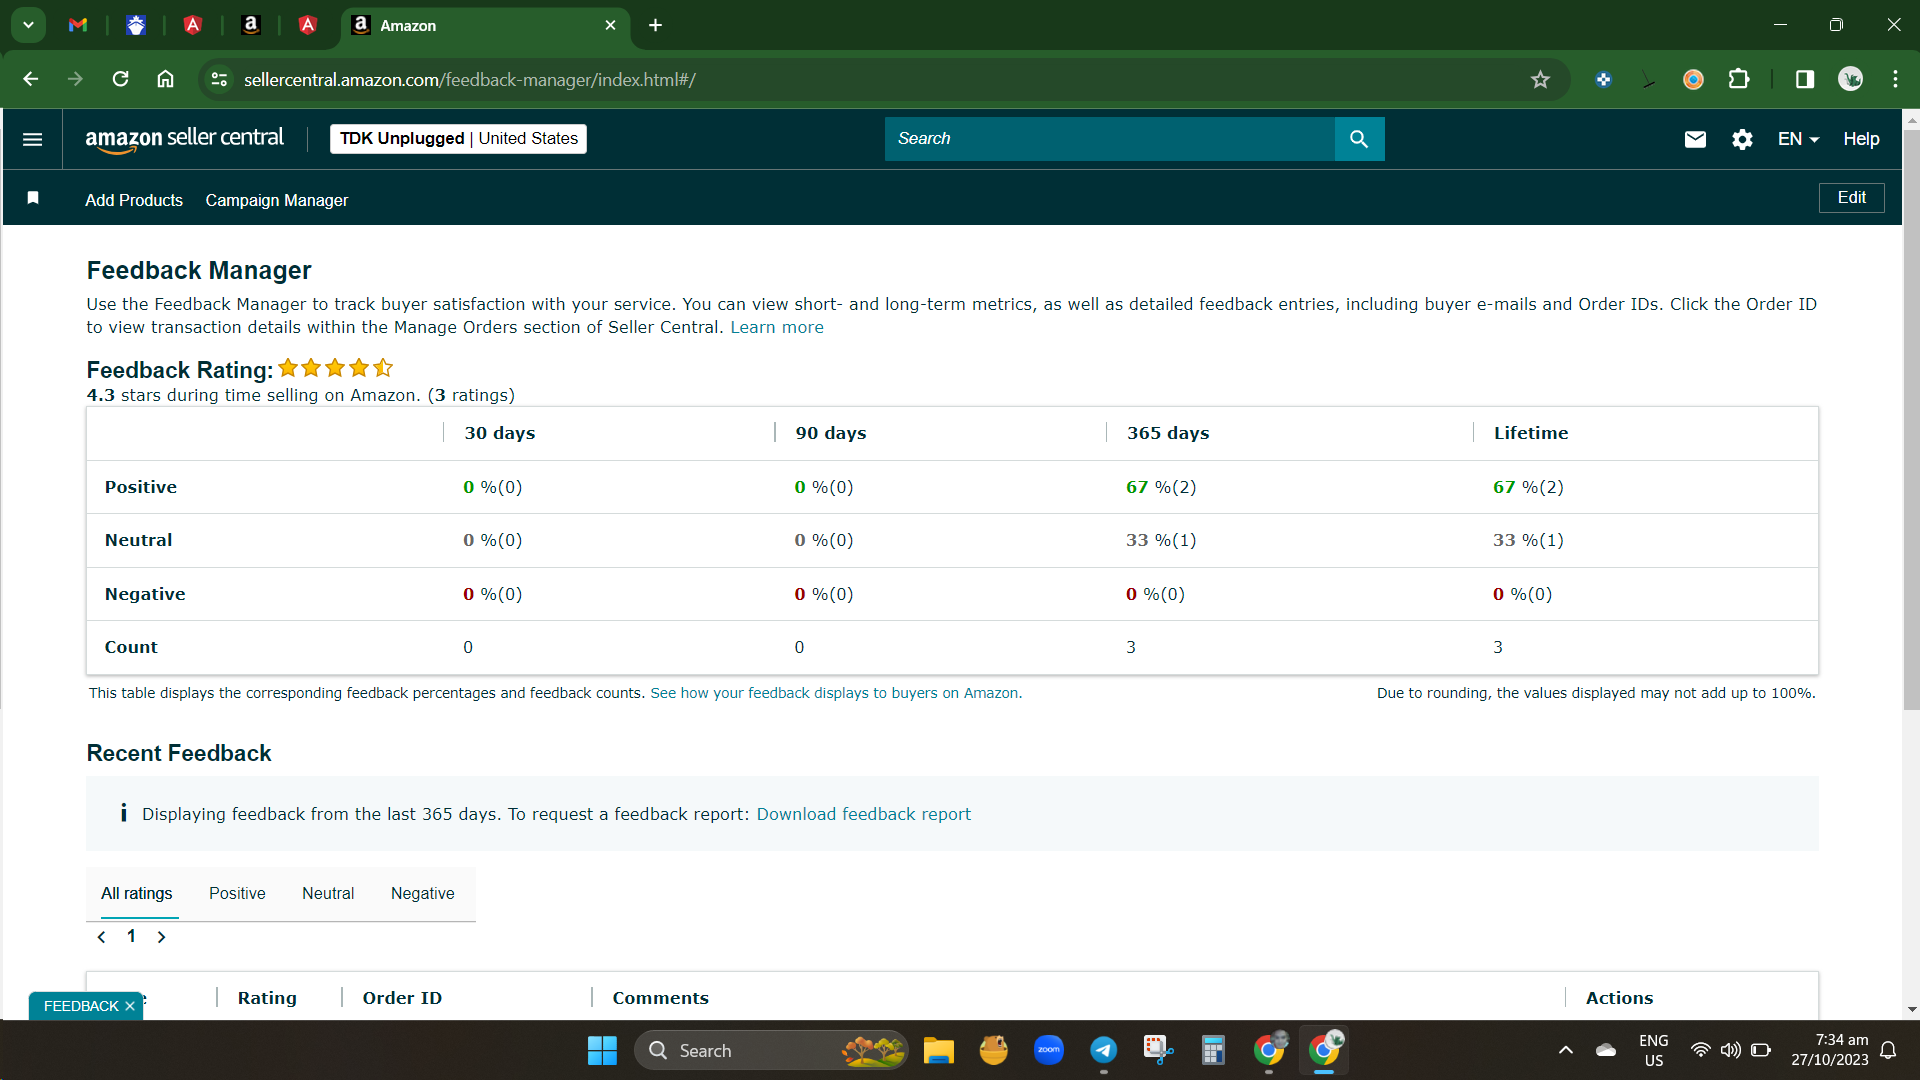Open File Explorer from the taskbar
The height and width of the screenshot is (1080, 1920).
(938, 1050)
